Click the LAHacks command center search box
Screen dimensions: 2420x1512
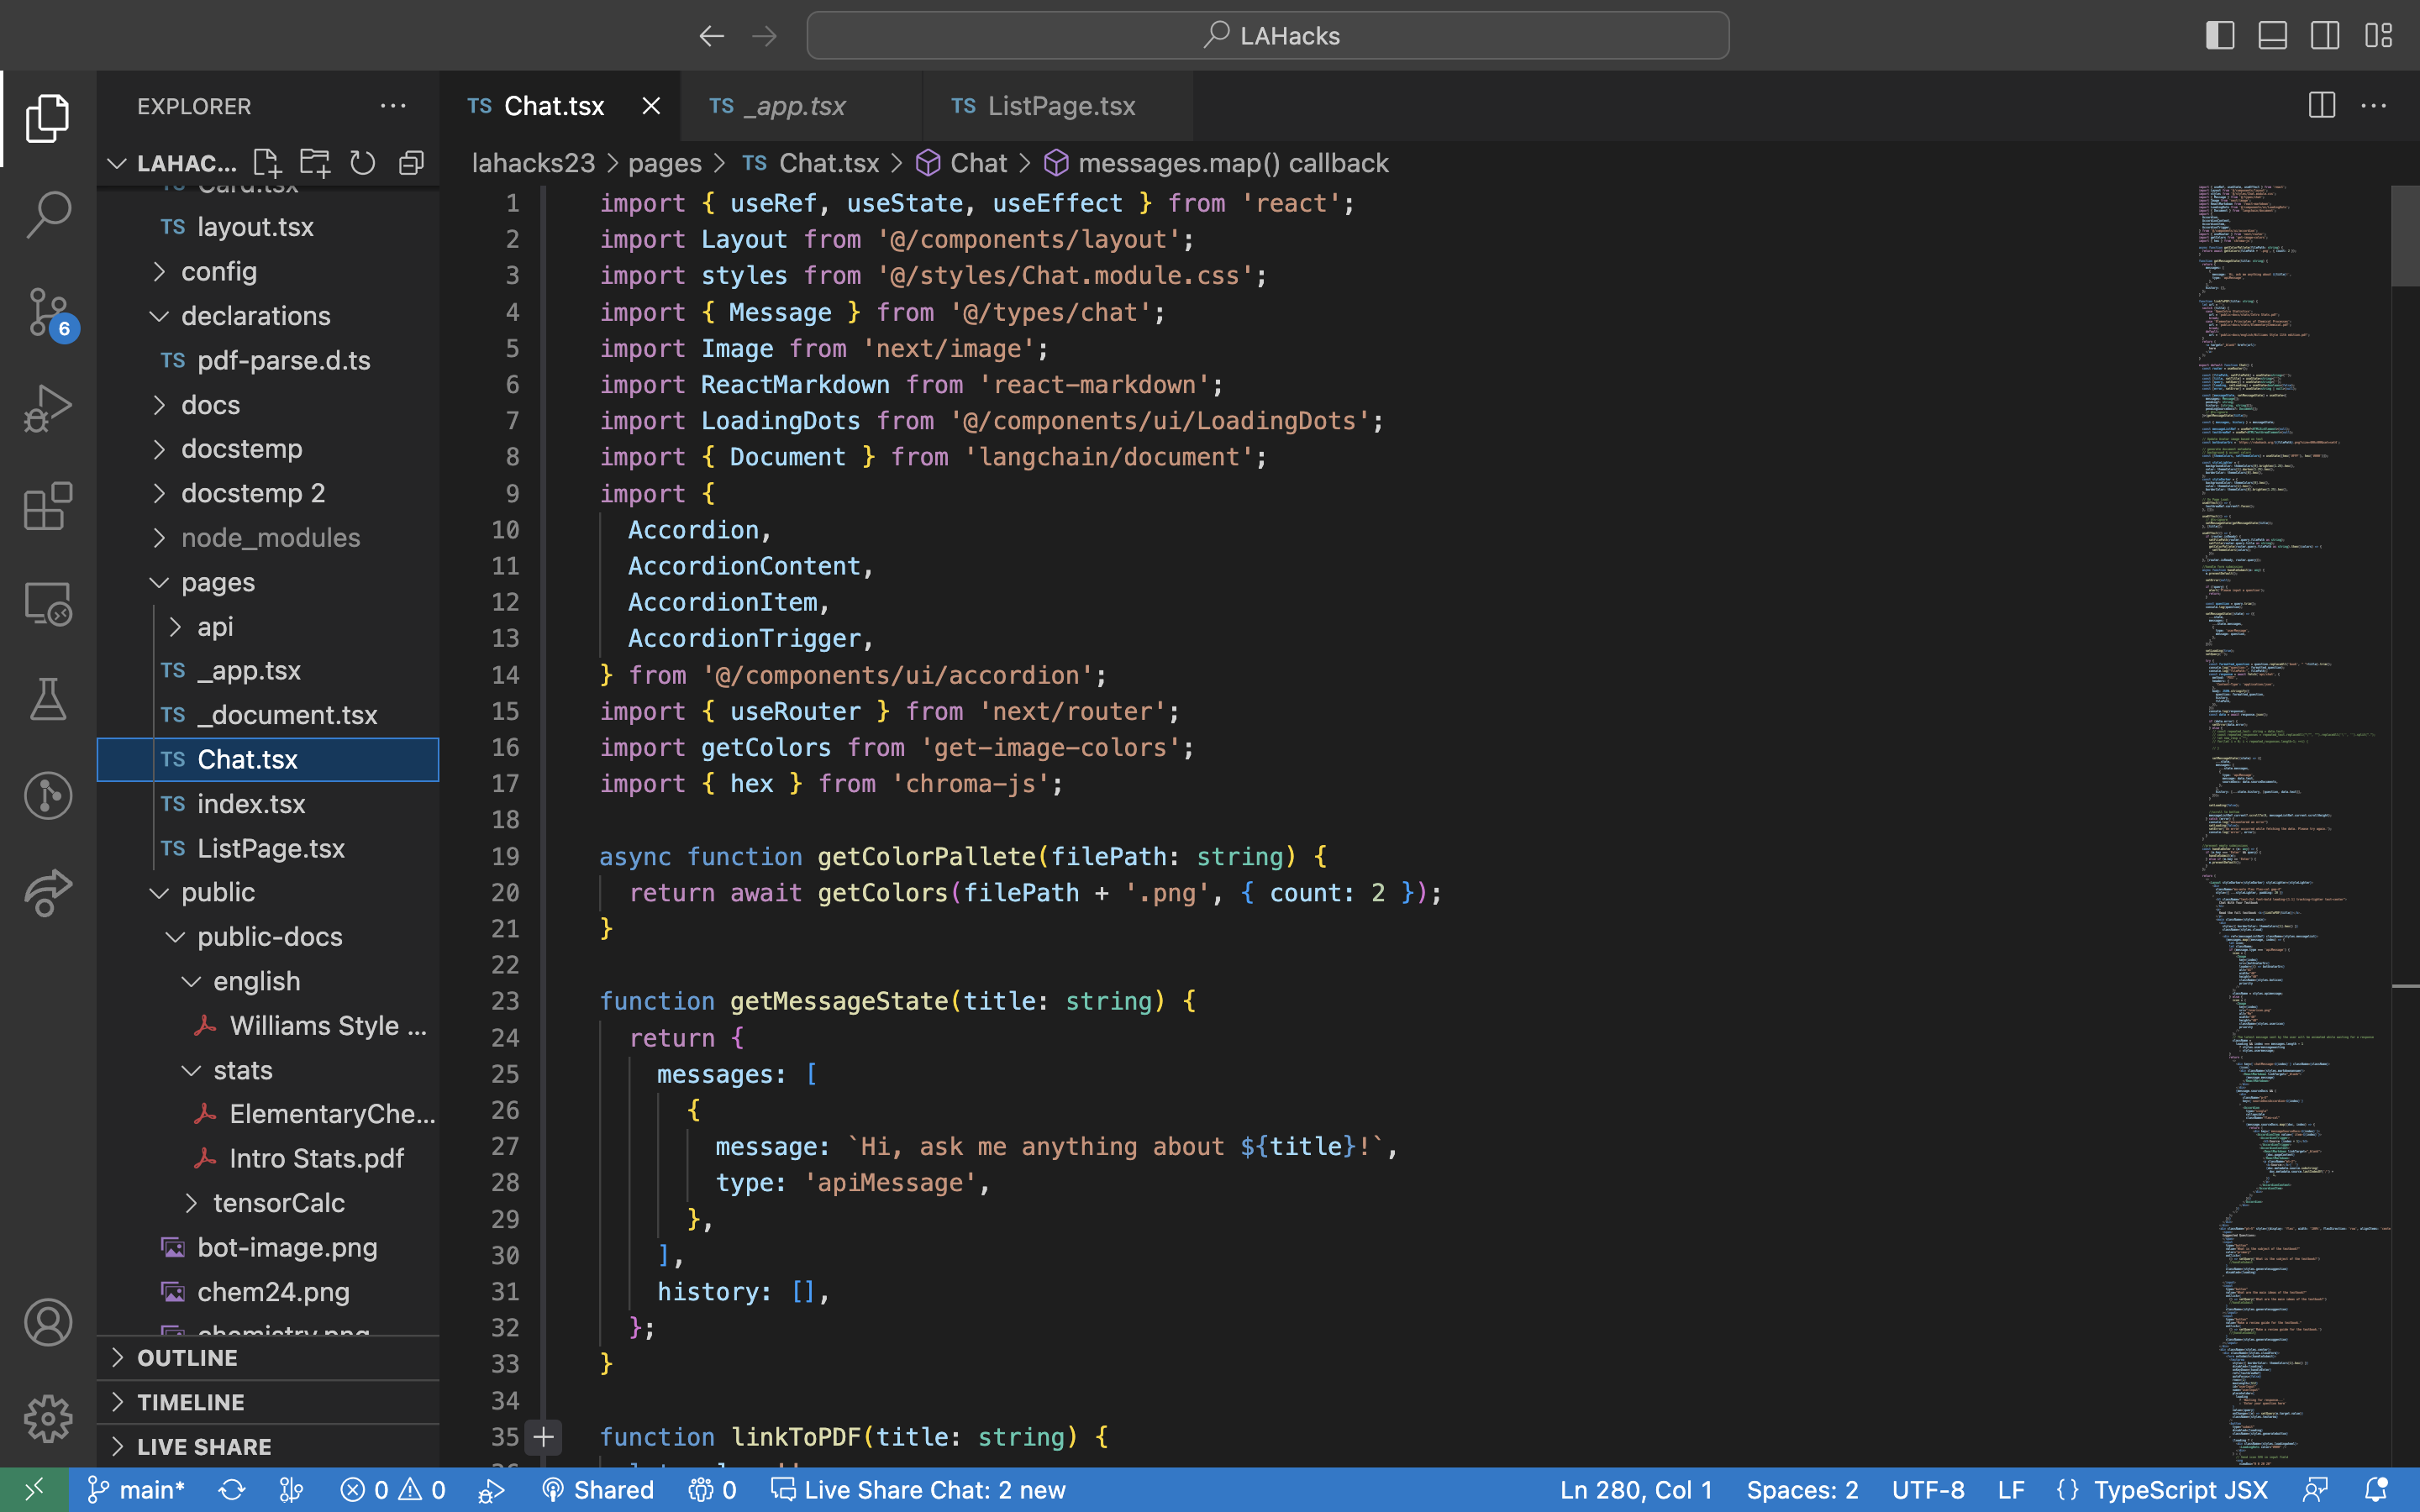click(1268, 36)
